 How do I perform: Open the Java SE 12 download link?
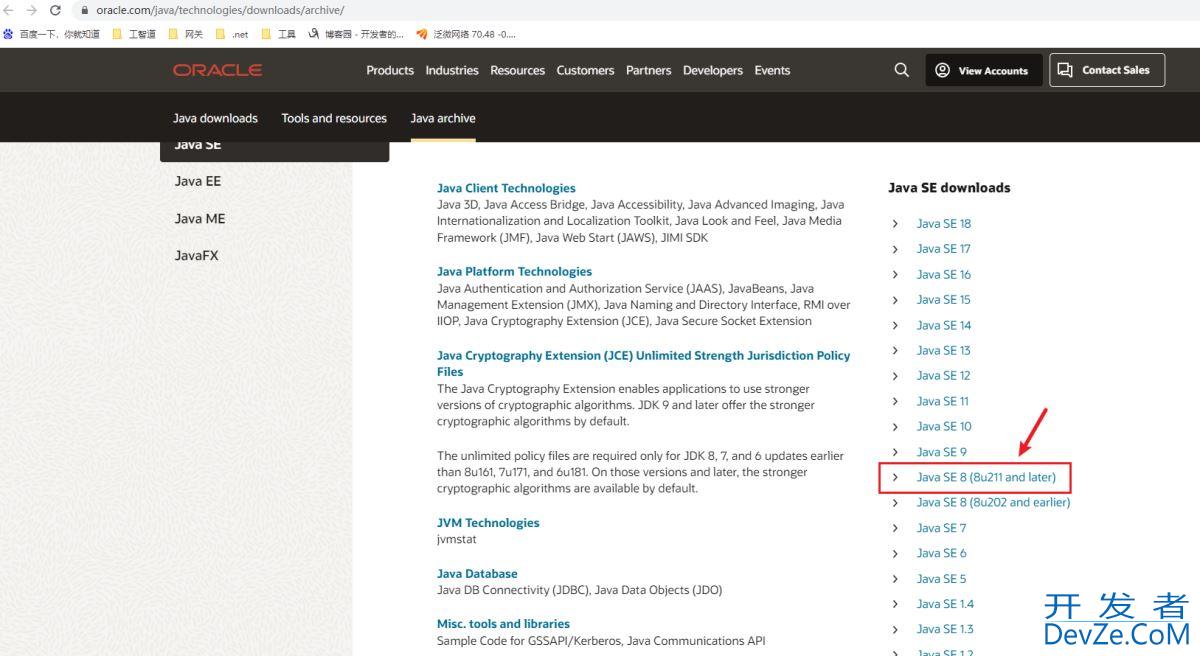(944, 375)
